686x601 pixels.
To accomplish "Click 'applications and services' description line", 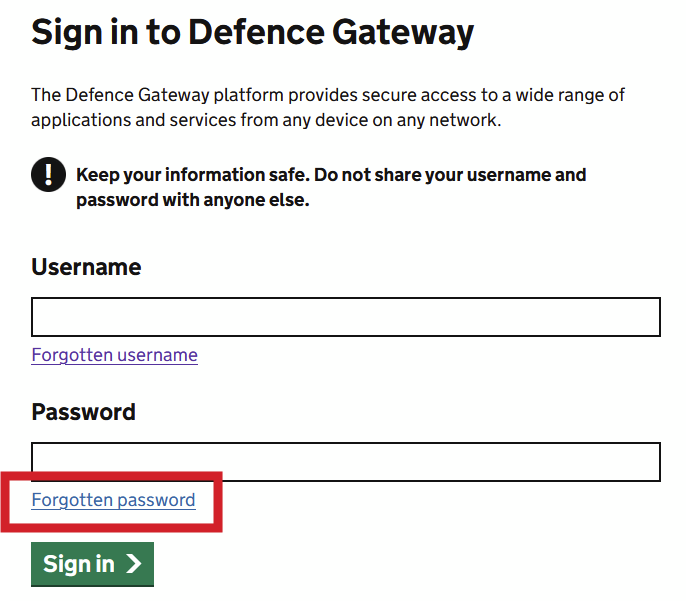I will [x=265, y=120].
